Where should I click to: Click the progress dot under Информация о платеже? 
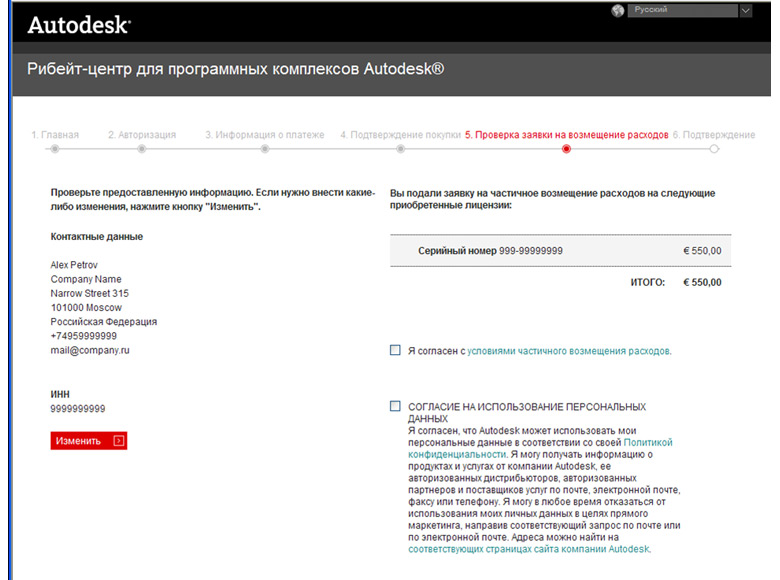[265, 149]
